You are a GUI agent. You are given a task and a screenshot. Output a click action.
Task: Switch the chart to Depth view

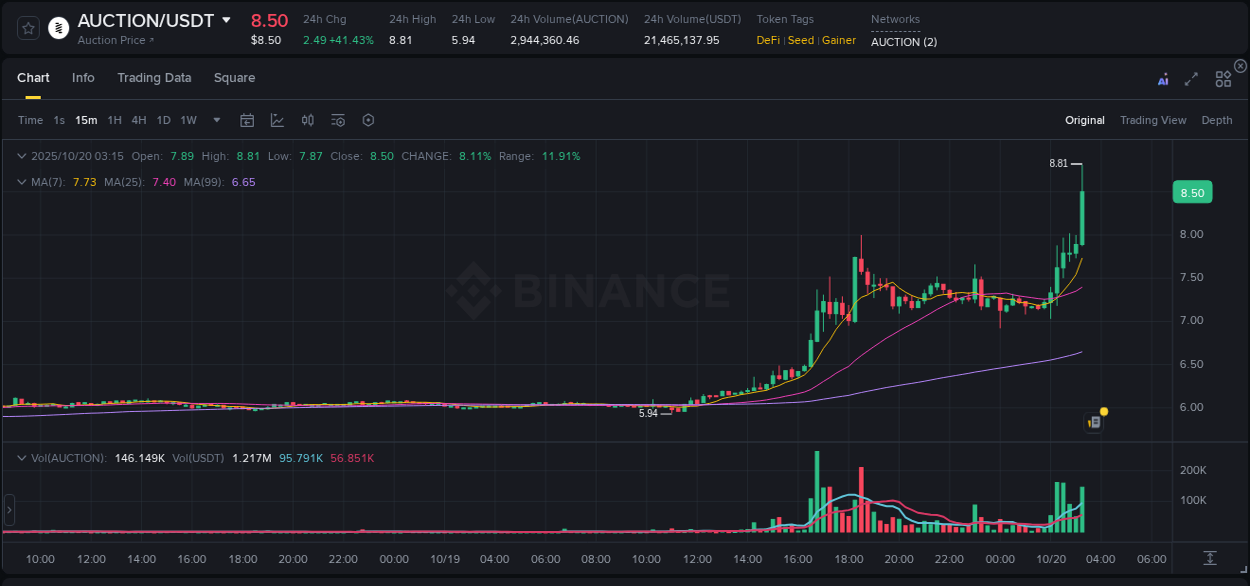(x=1216, y=120)
